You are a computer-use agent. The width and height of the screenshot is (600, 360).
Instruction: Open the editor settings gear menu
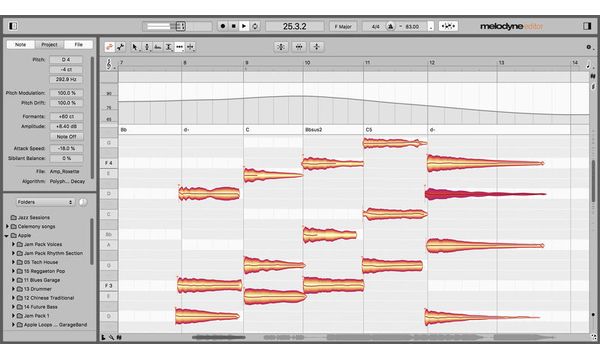pyautogui.click(x=589, y=47)
